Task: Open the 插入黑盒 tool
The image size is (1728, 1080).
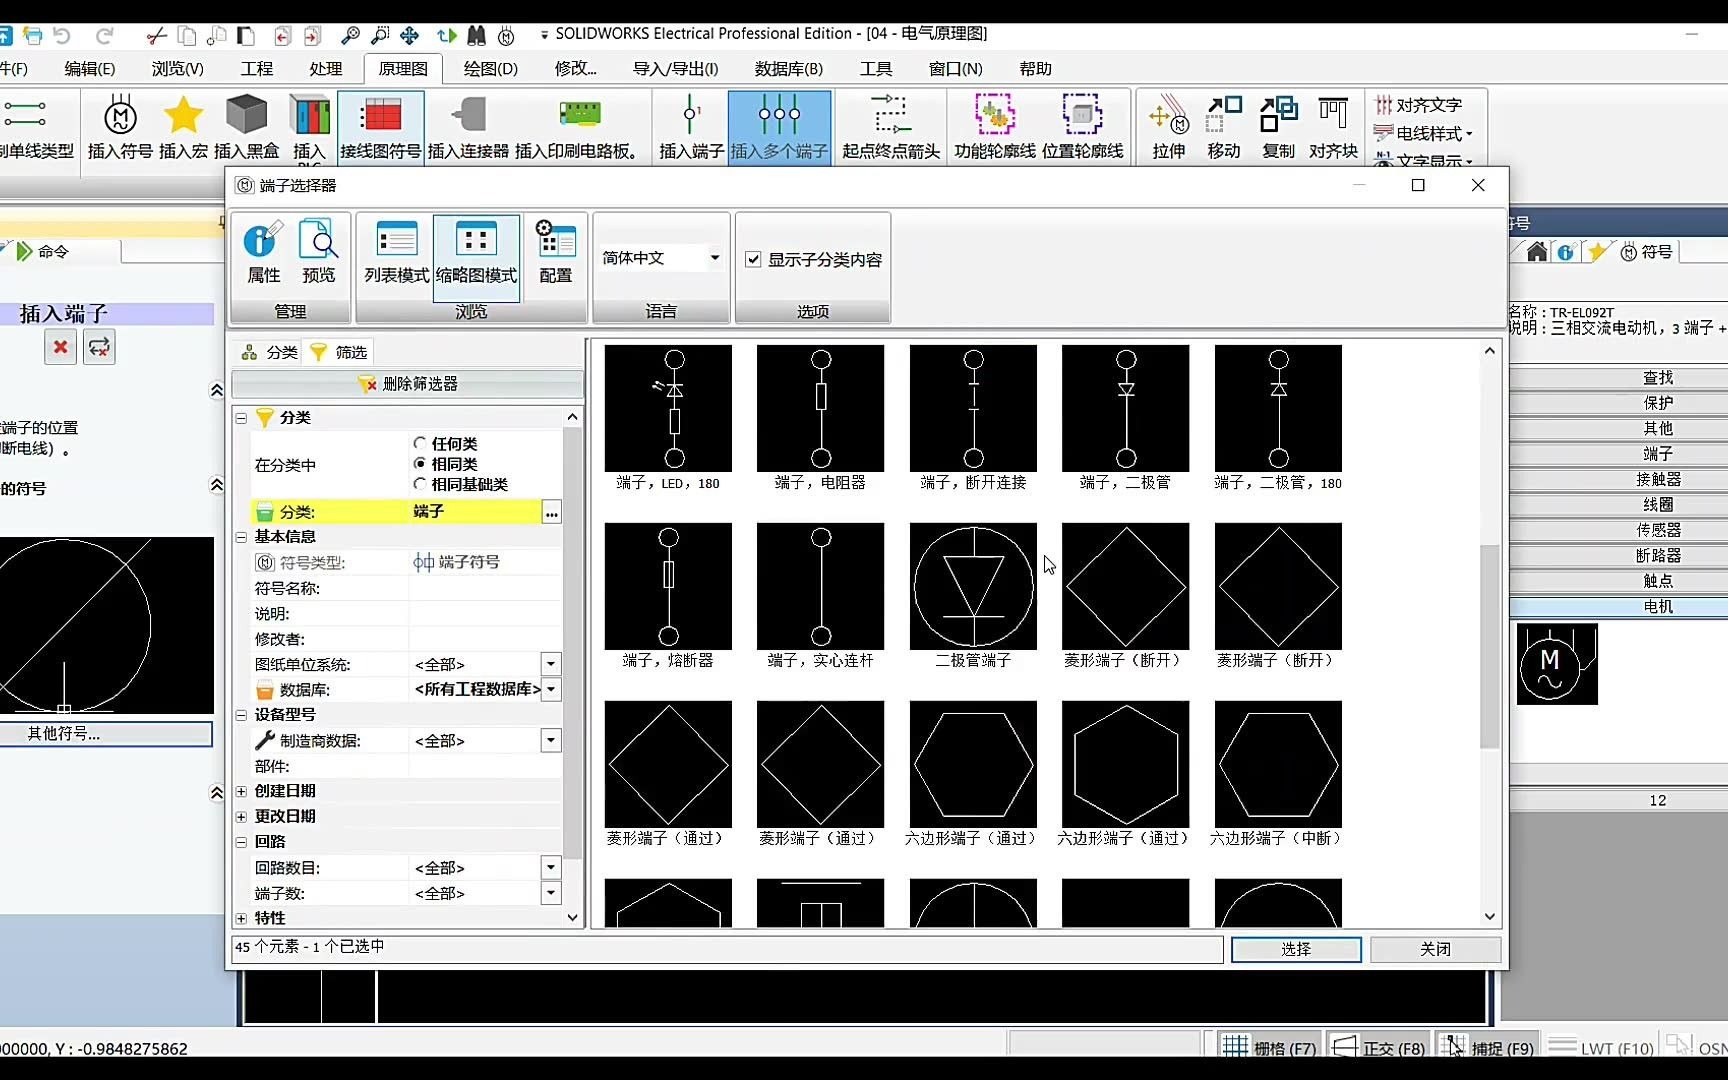Action: (x=246, y=128)
